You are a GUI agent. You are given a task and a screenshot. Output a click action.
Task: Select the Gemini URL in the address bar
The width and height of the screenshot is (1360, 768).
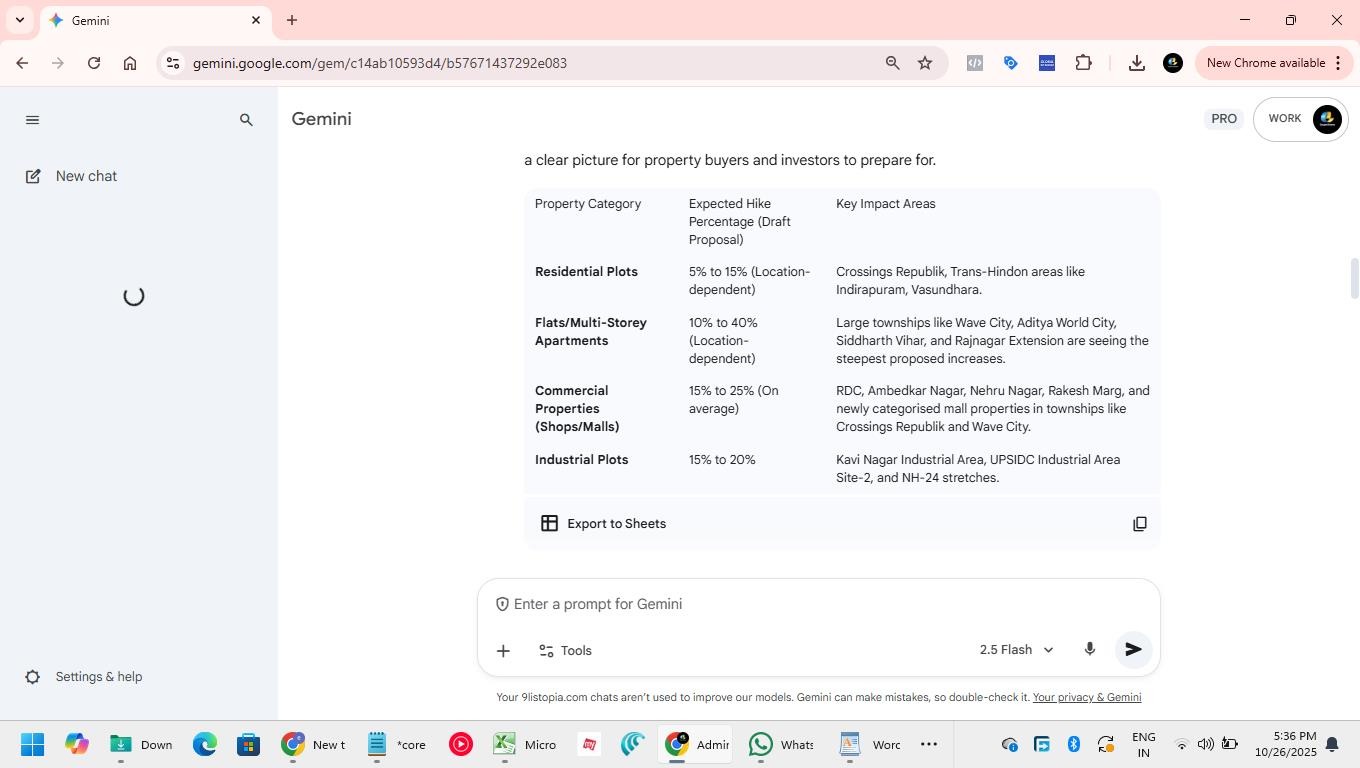coord(380,63)
